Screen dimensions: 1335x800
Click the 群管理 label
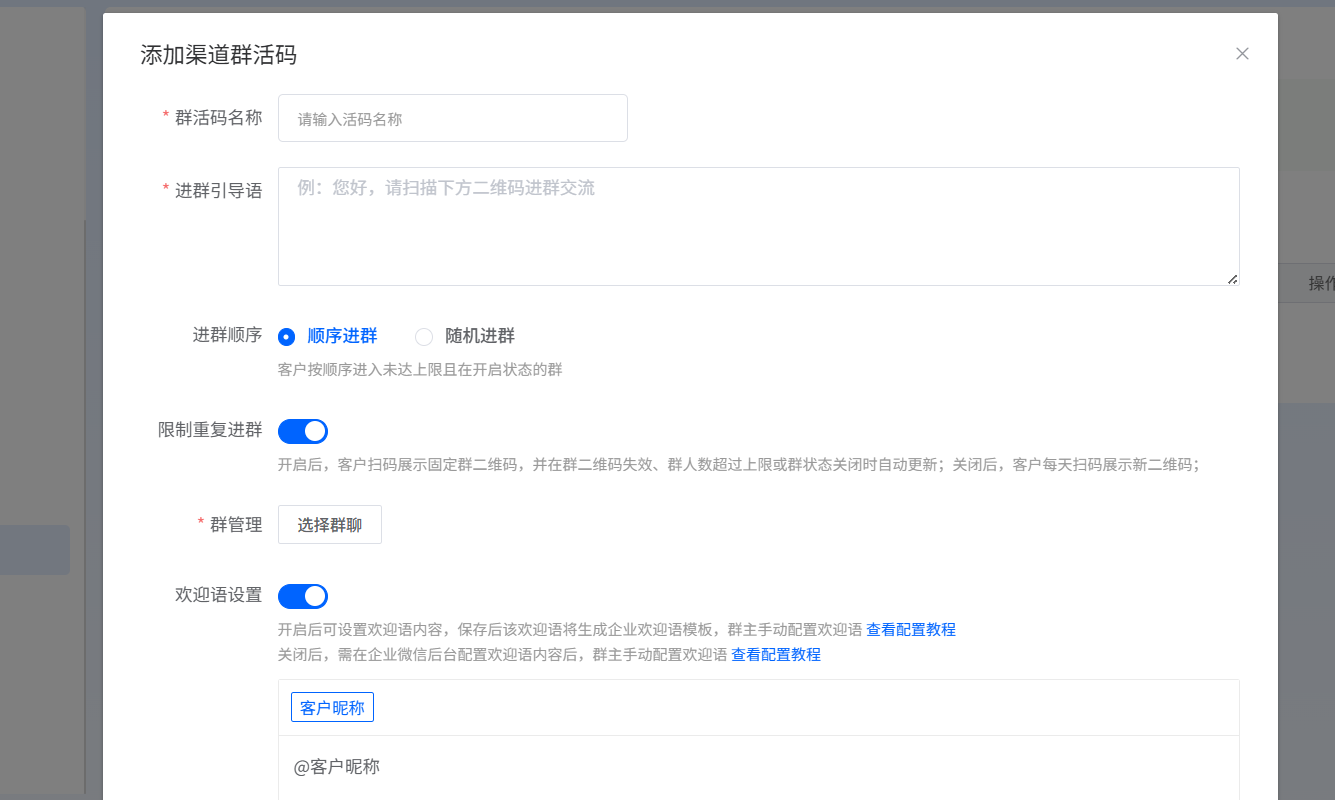tap(236, 524)
